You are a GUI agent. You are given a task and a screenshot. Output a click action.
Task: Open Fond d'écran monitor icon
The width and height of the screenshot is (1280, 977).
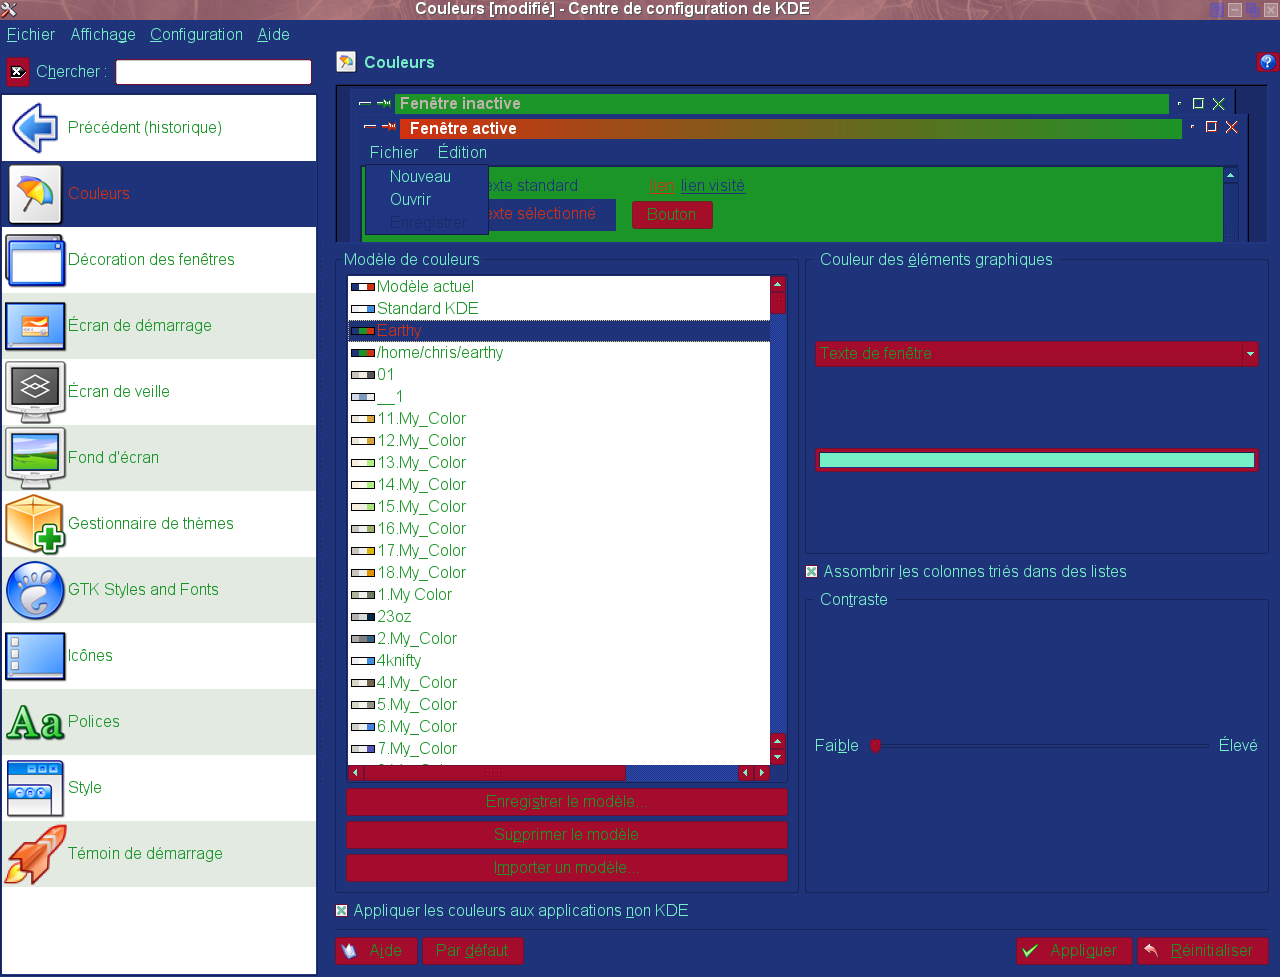coord(35,458)
